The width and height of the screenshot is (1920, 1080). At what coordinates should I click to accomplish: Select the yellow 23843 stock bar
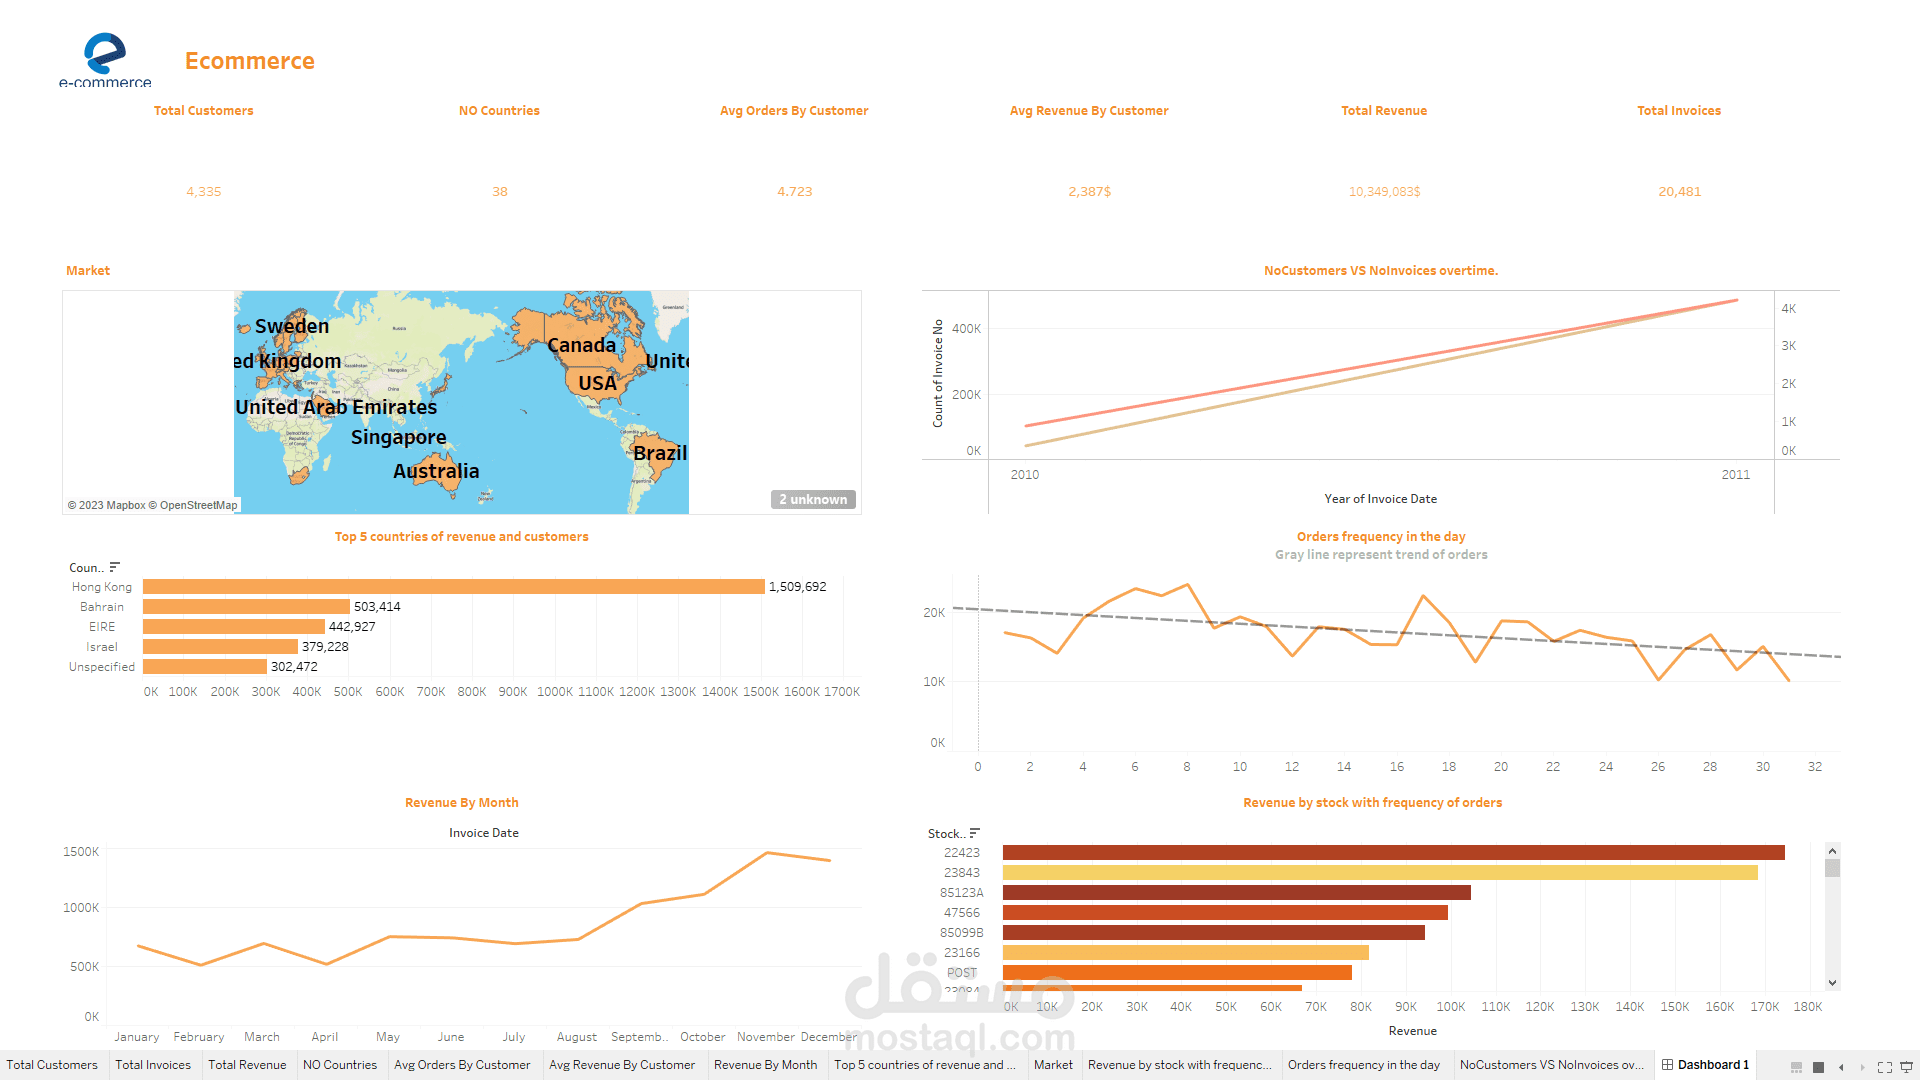click(1379, 873)
